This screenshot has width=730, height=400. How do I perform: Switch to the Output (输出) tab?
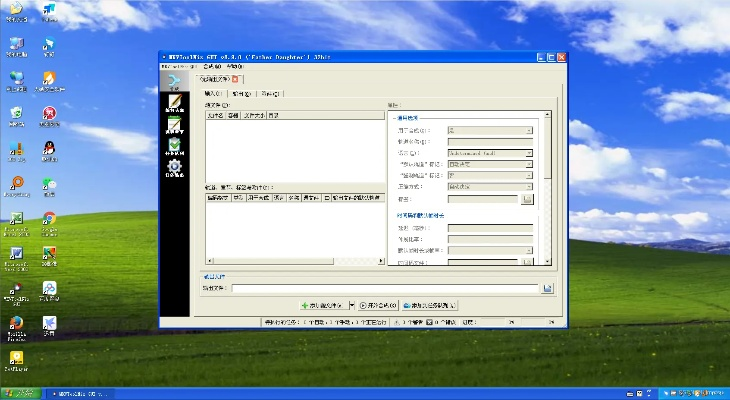[x=241, y=93]
